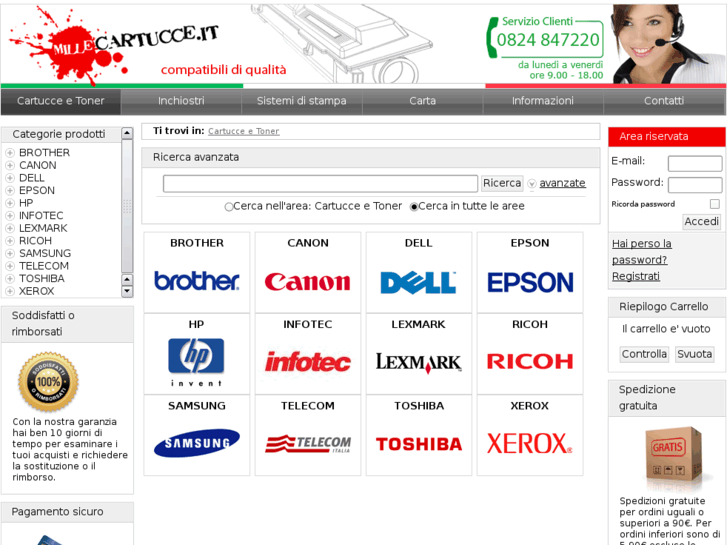Open the Contatti menu item
This screenshot has height=545, width=727.
[664, 101]
